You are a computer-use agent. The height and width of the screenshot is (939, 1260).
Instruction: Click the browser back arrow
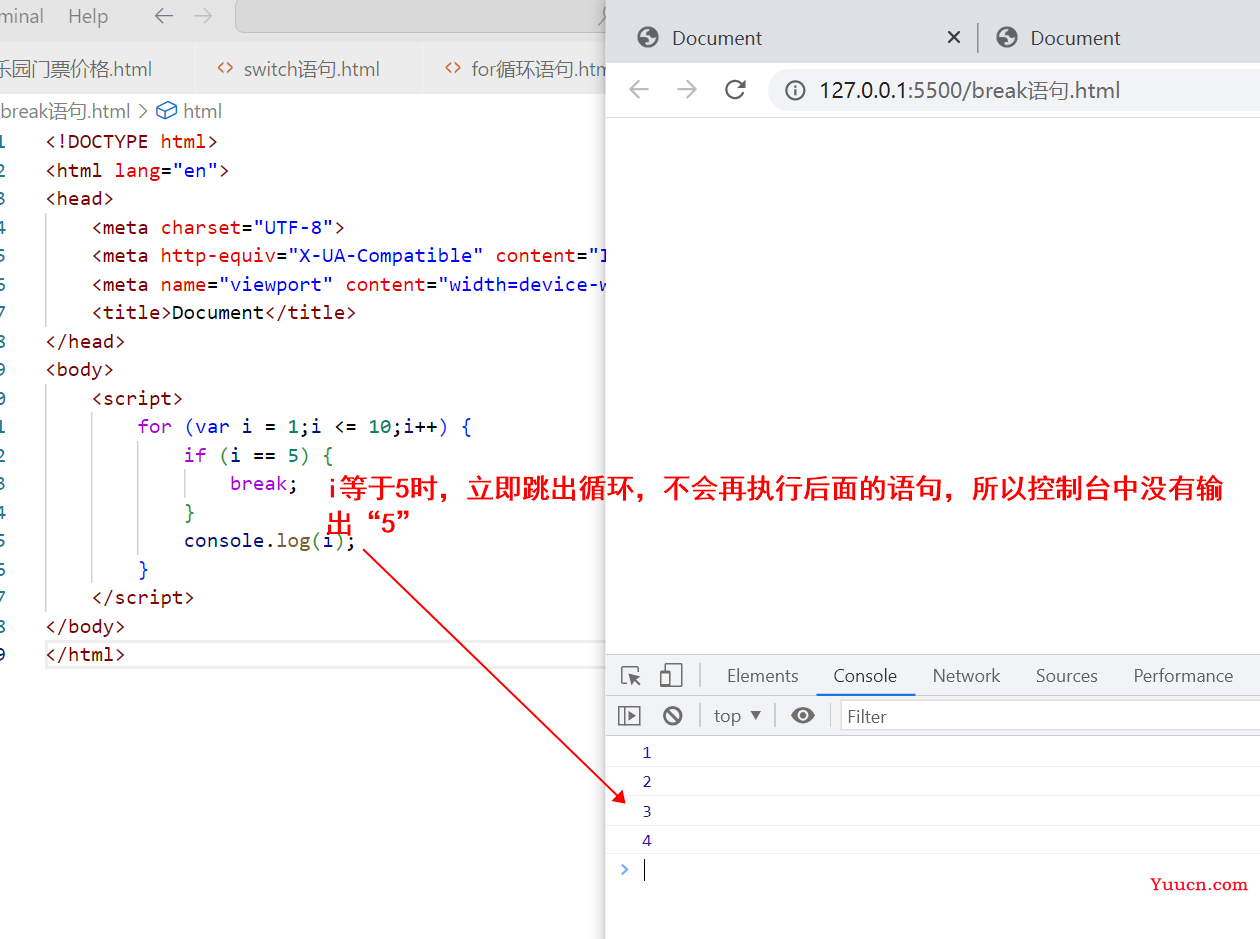pyautogui.click(x=639, y=90)
